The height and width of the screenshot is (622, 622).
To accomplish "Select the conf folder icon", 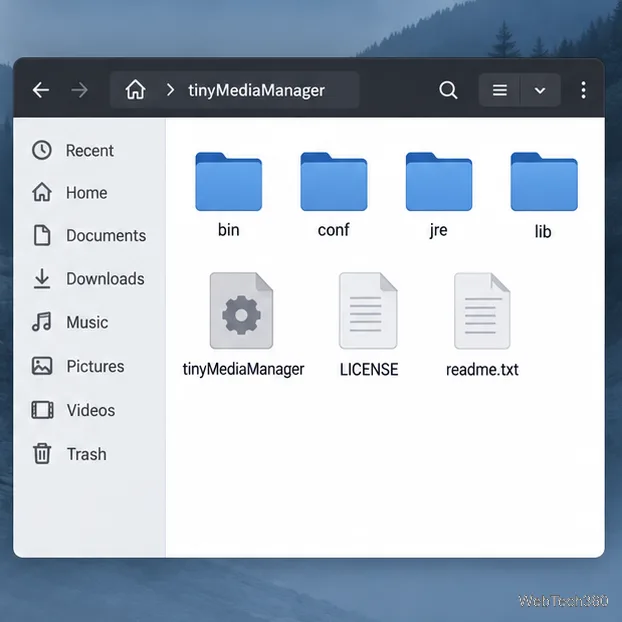I will tap(334, 181).
